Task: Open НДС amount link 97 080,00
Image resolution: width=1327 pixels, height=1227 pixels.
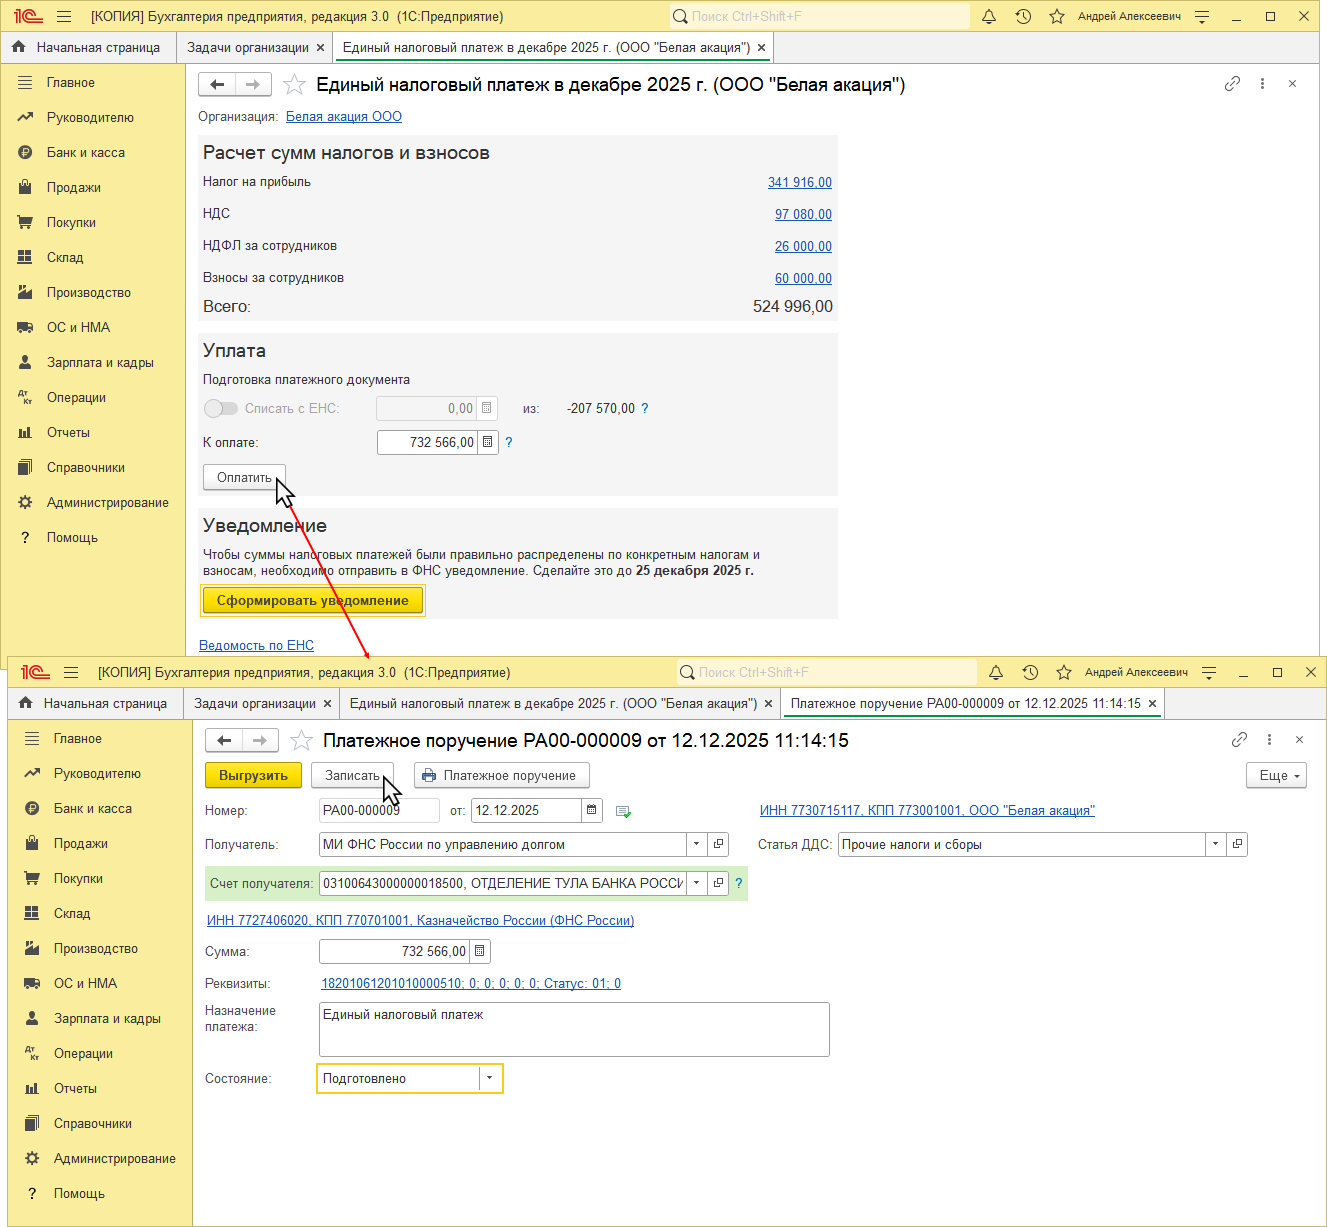Action: click(803, 214)
